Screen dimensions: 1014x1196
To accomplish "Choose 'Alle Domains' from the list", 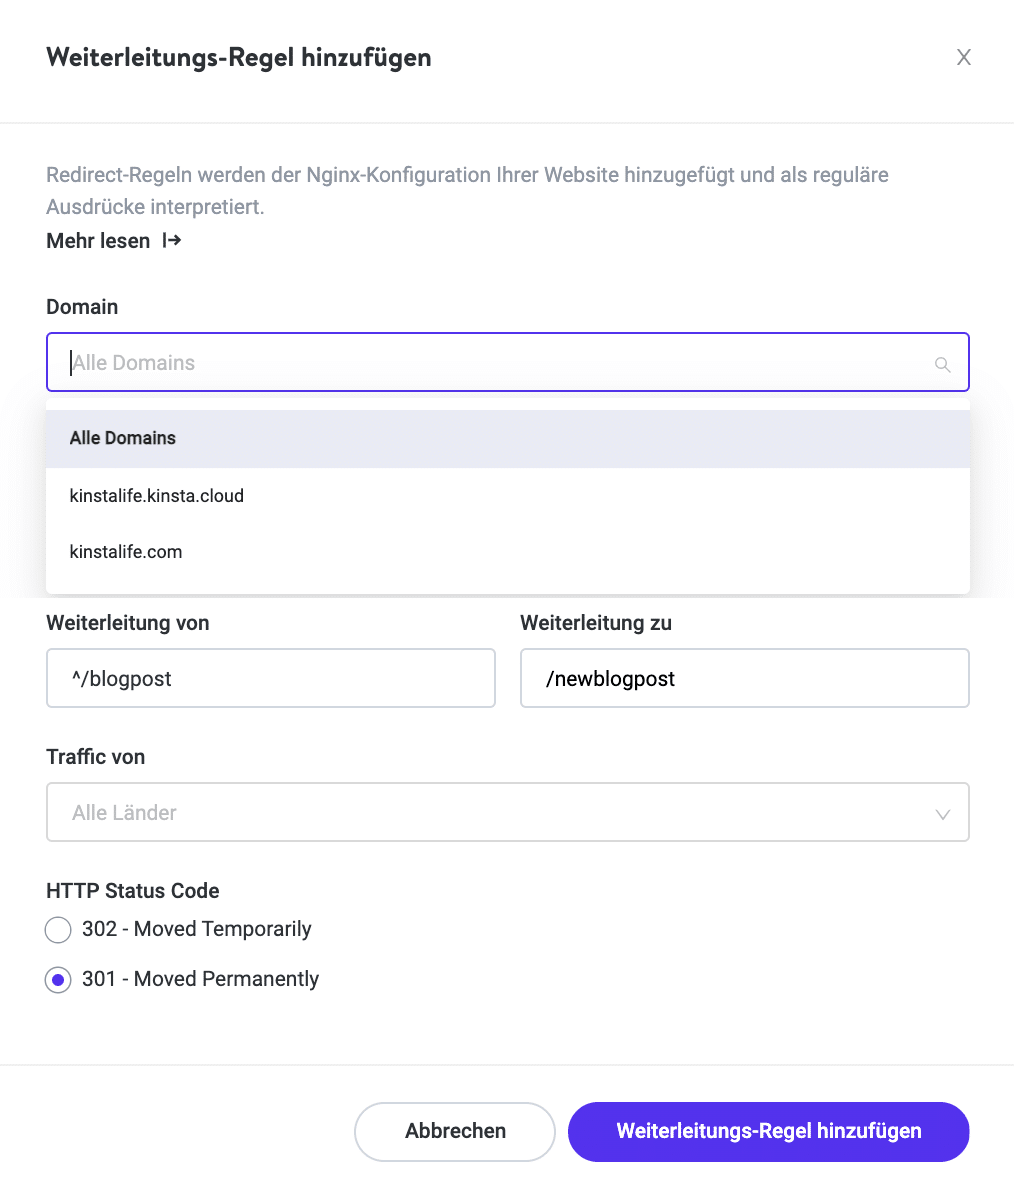I will coord(123,438).
